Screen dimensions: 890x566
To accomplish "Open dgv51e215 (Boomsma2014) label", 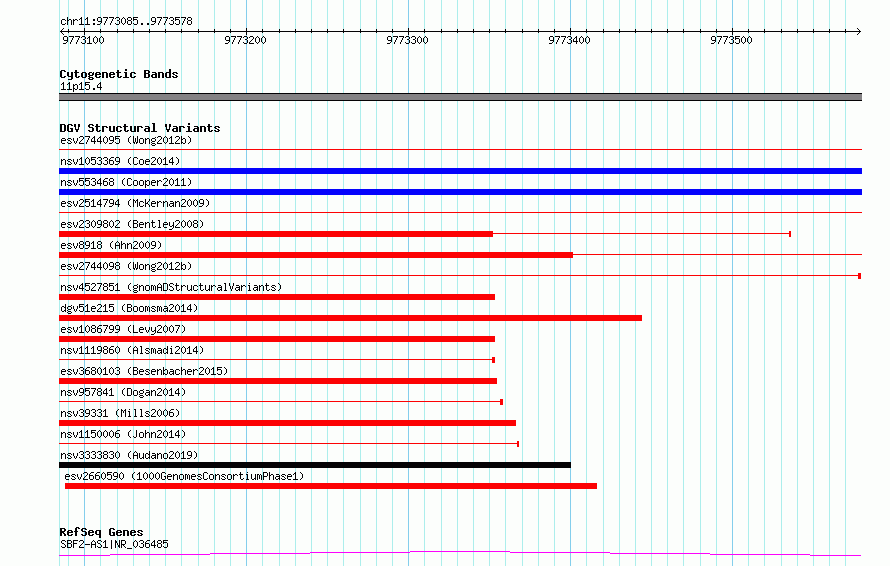I will tap(129, 308).
